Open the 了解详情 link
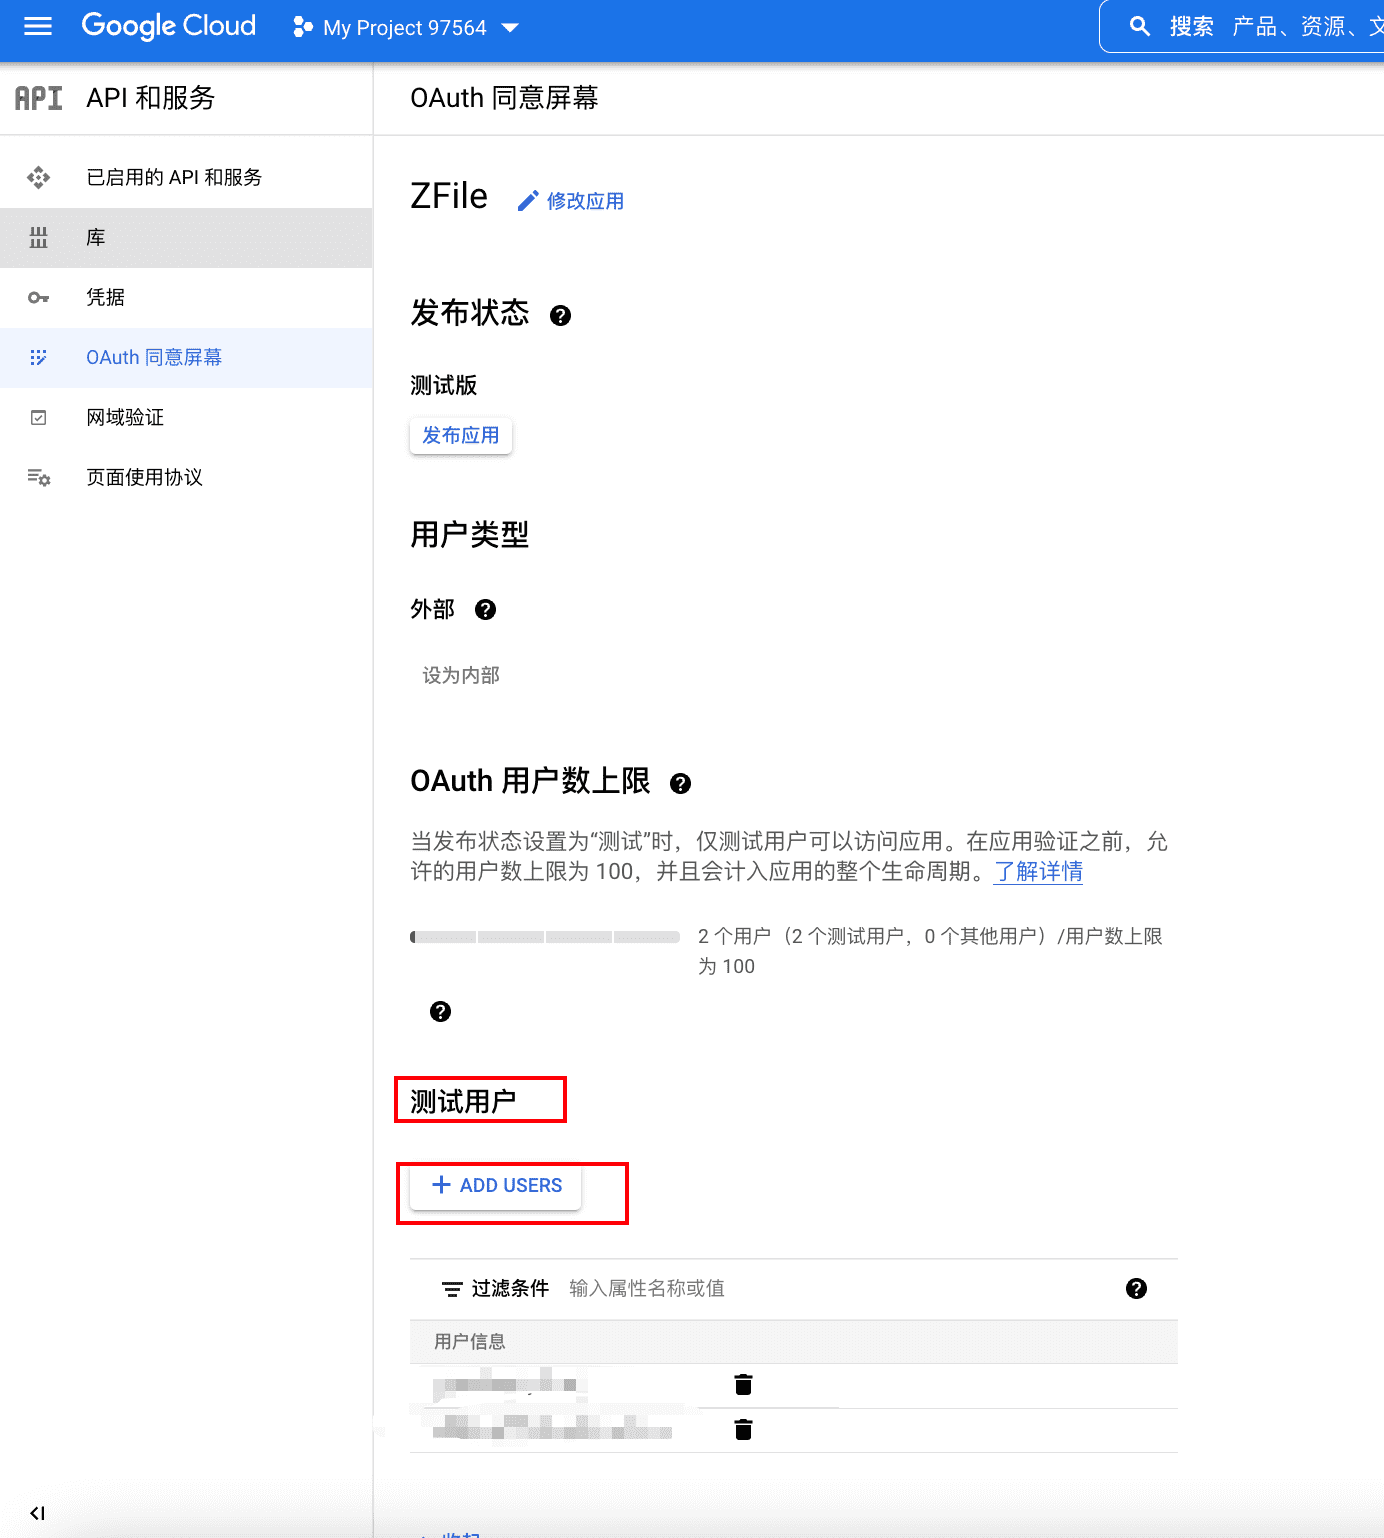The image size is (1384, 1538). (1038, 872)
